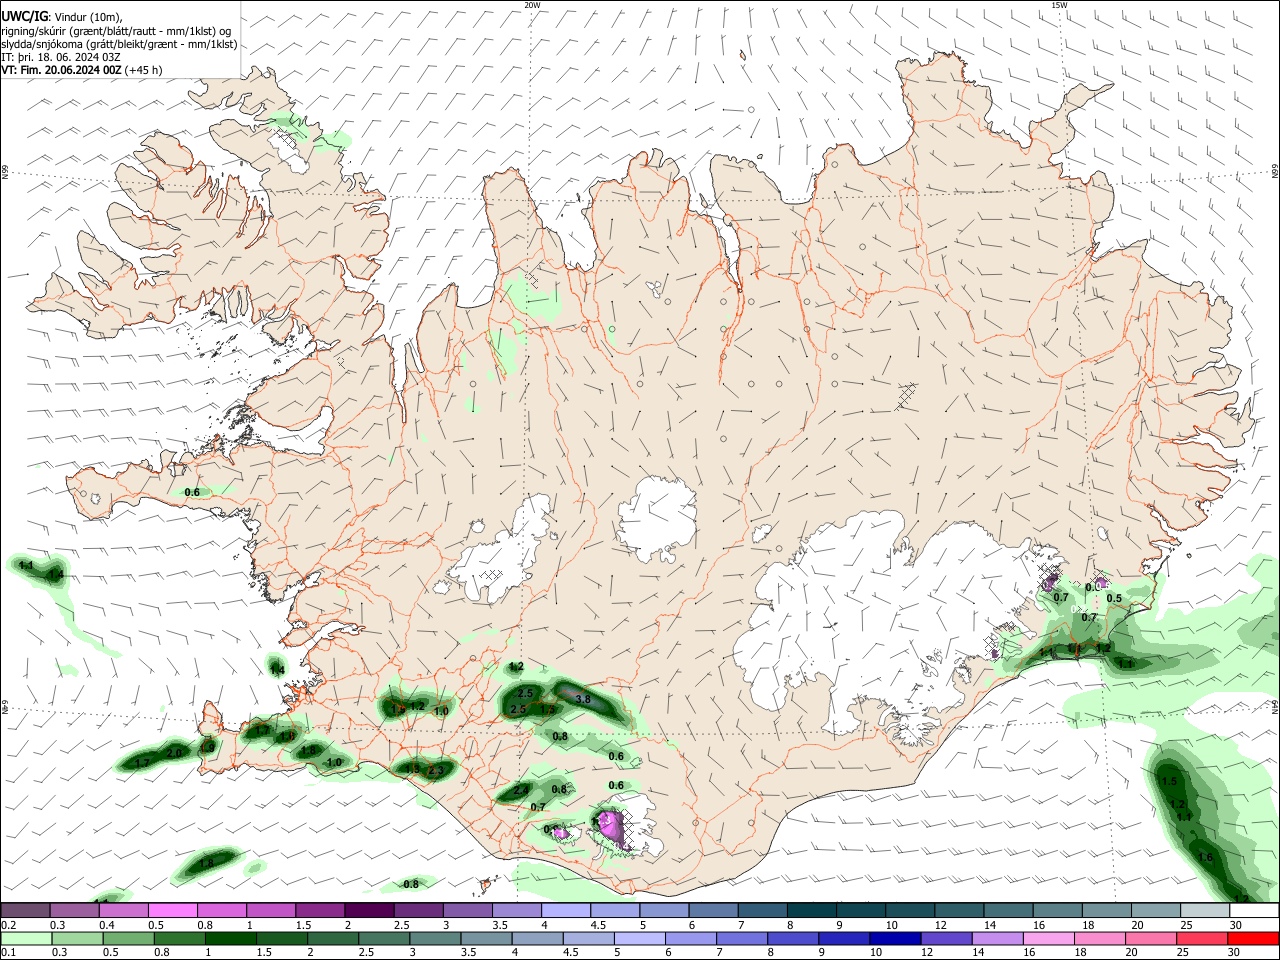Click the '3.8' precipitation value on the map
The image size is (1280, 960).
(584, 699)
